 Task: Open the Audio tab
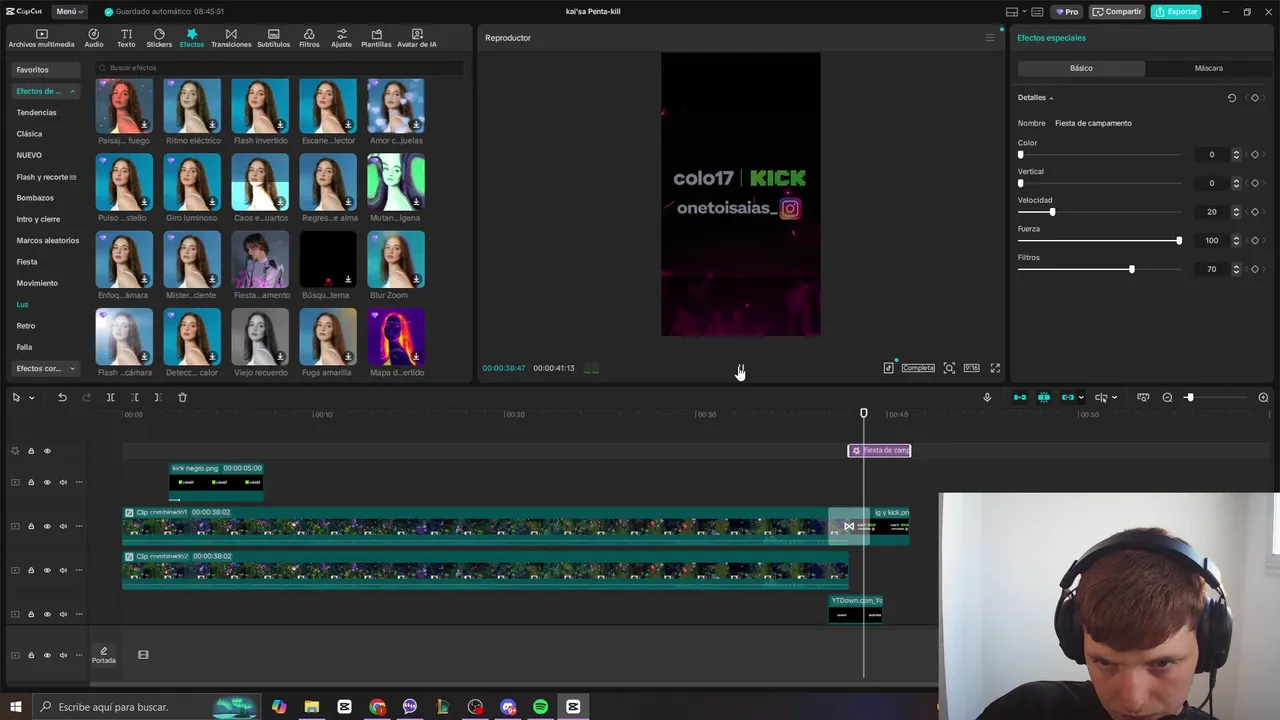pos(94,38)
